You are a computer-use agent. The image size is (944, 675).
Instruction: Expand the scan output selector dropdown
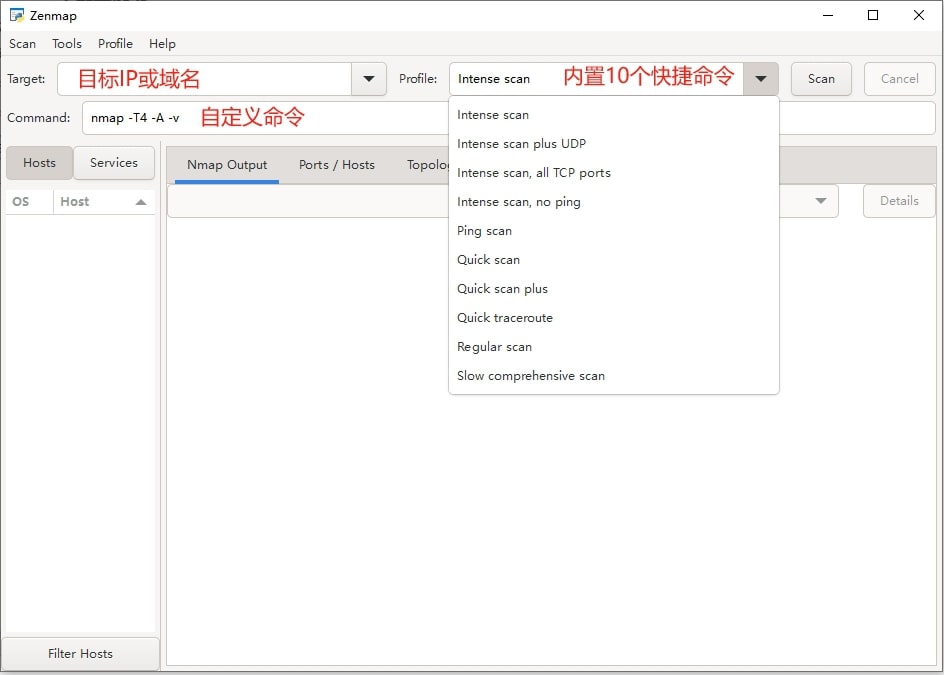[821, 201]
